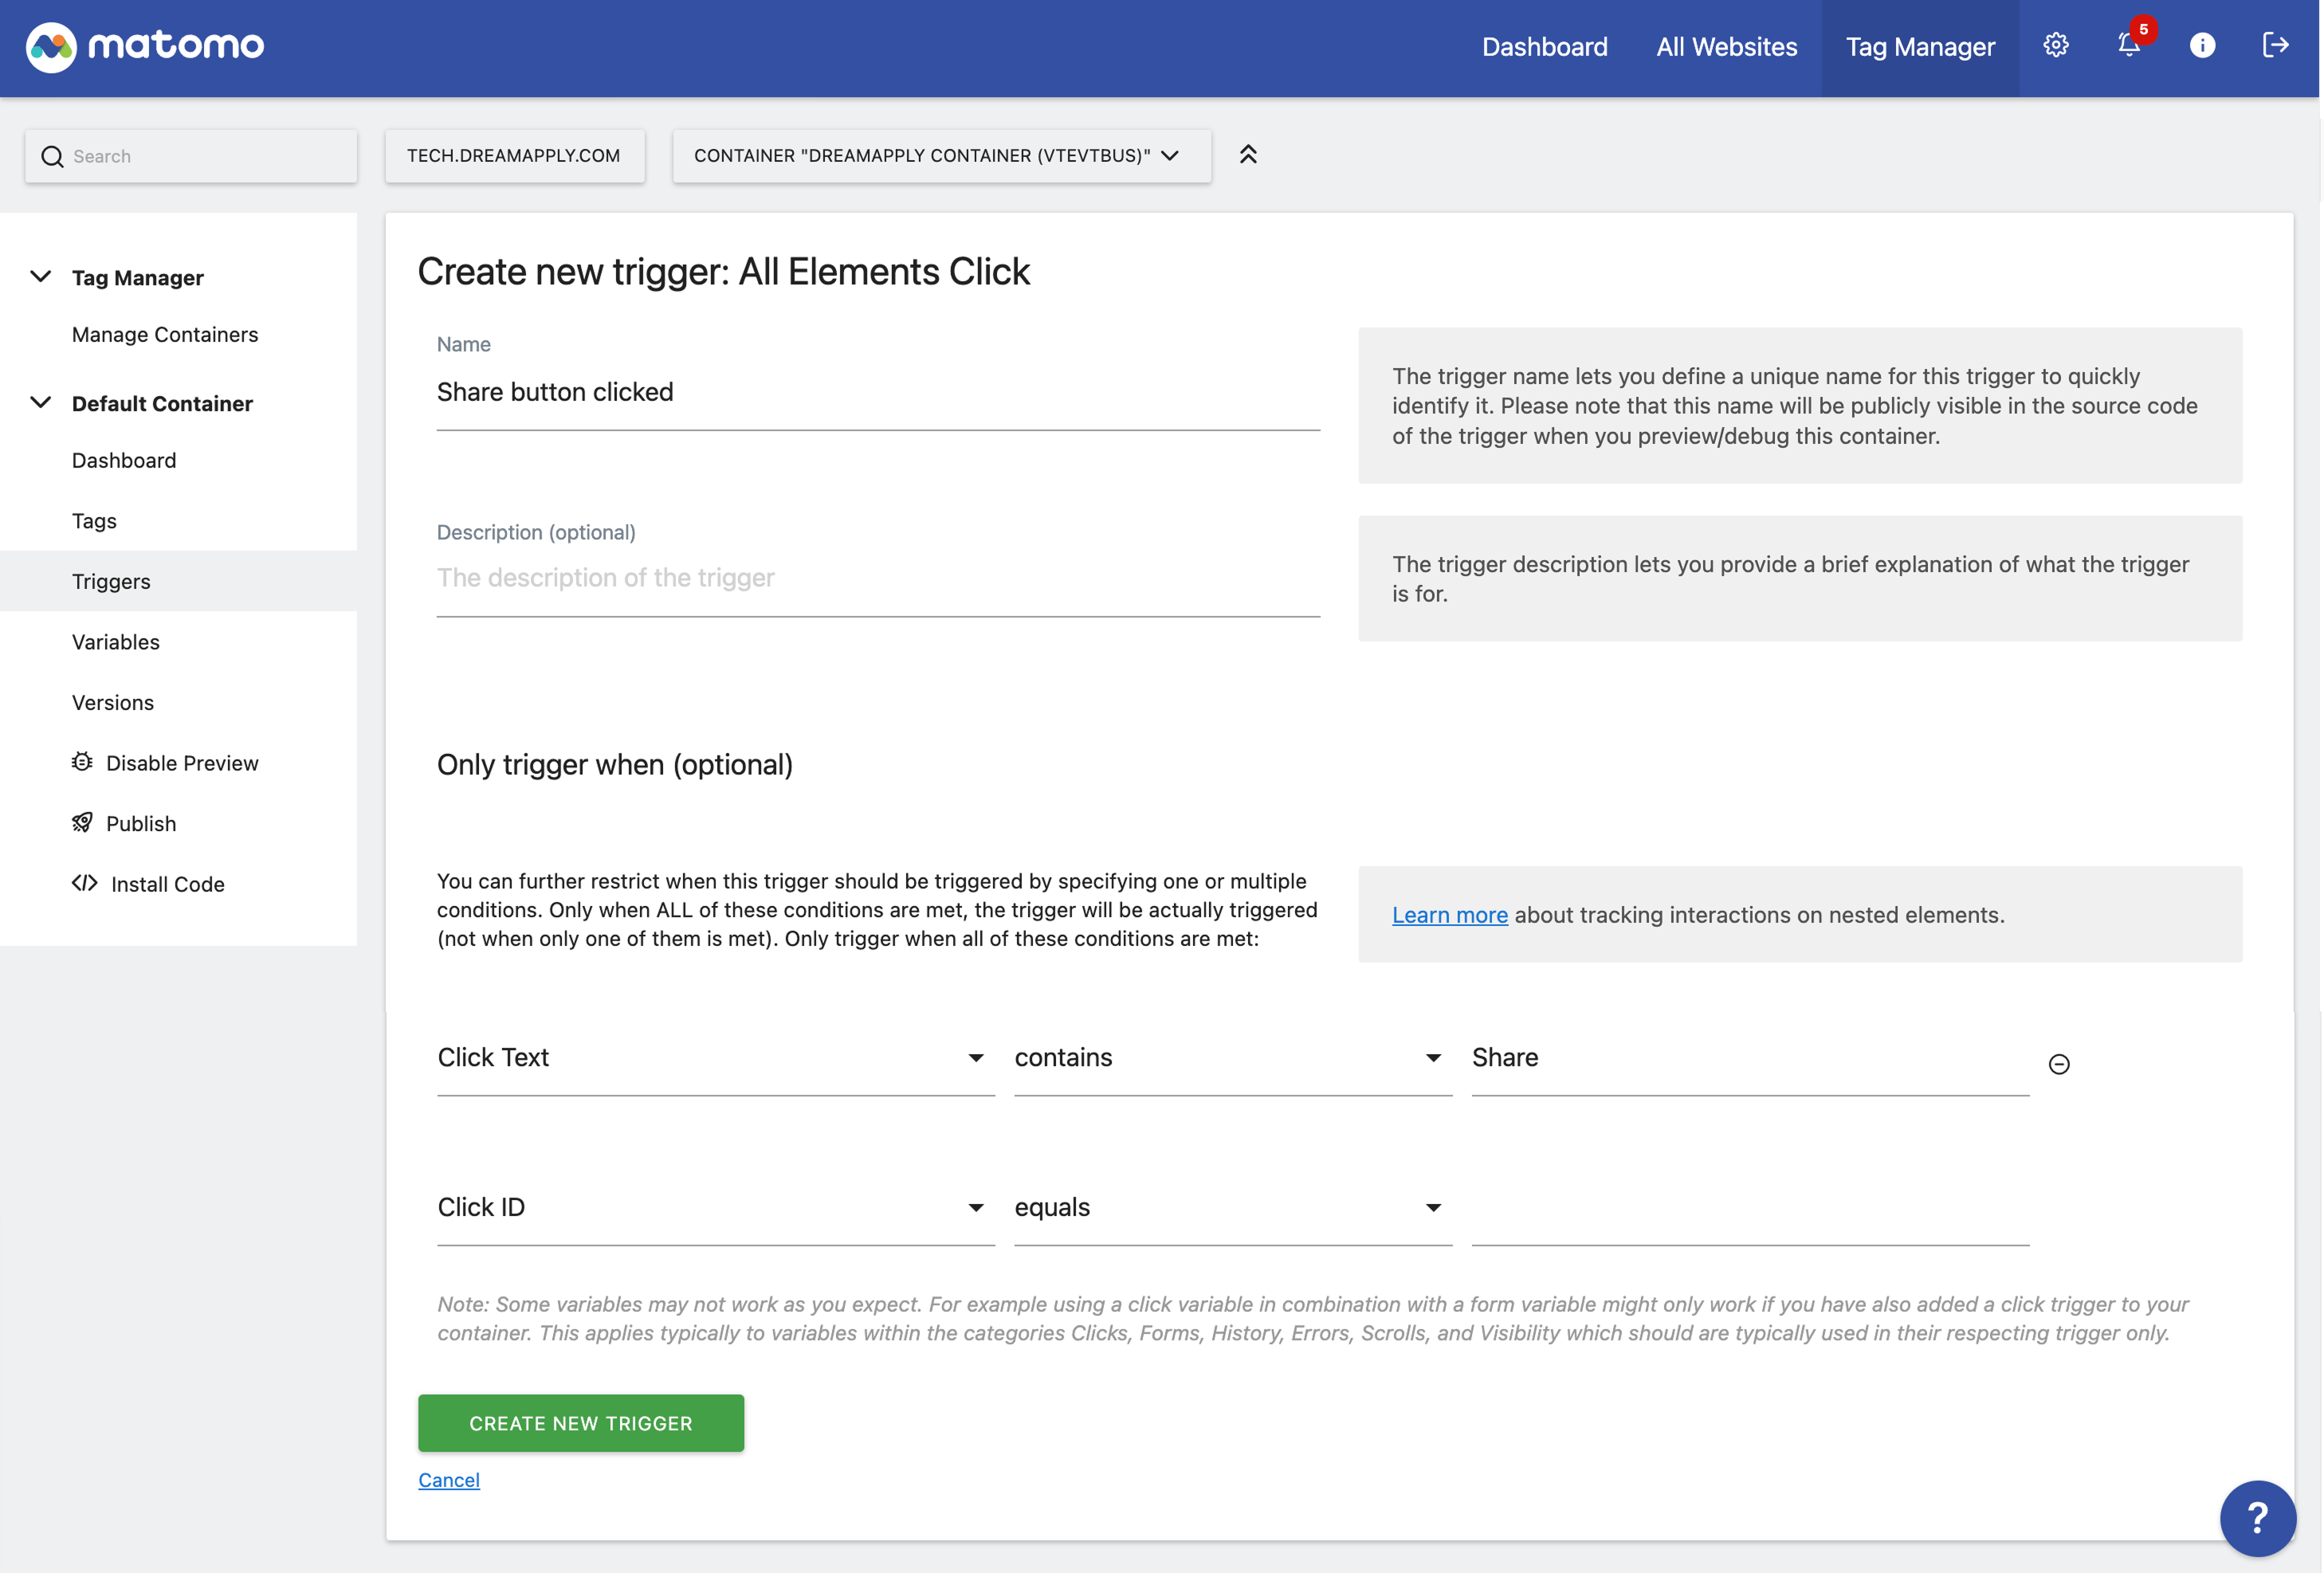
Task: Click the Description (optional) input field
Action: tap(878, 579)
